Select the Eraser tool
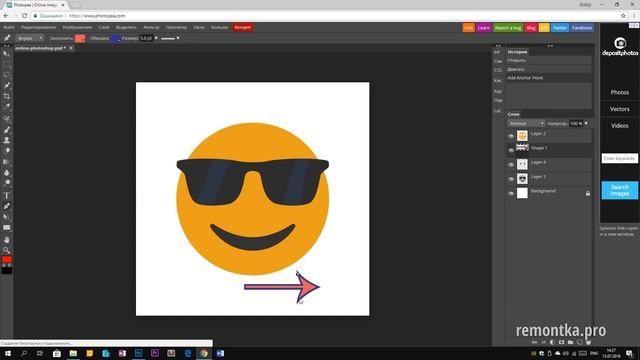The width and height of the screenshot is (640, 360). point(7,151)
